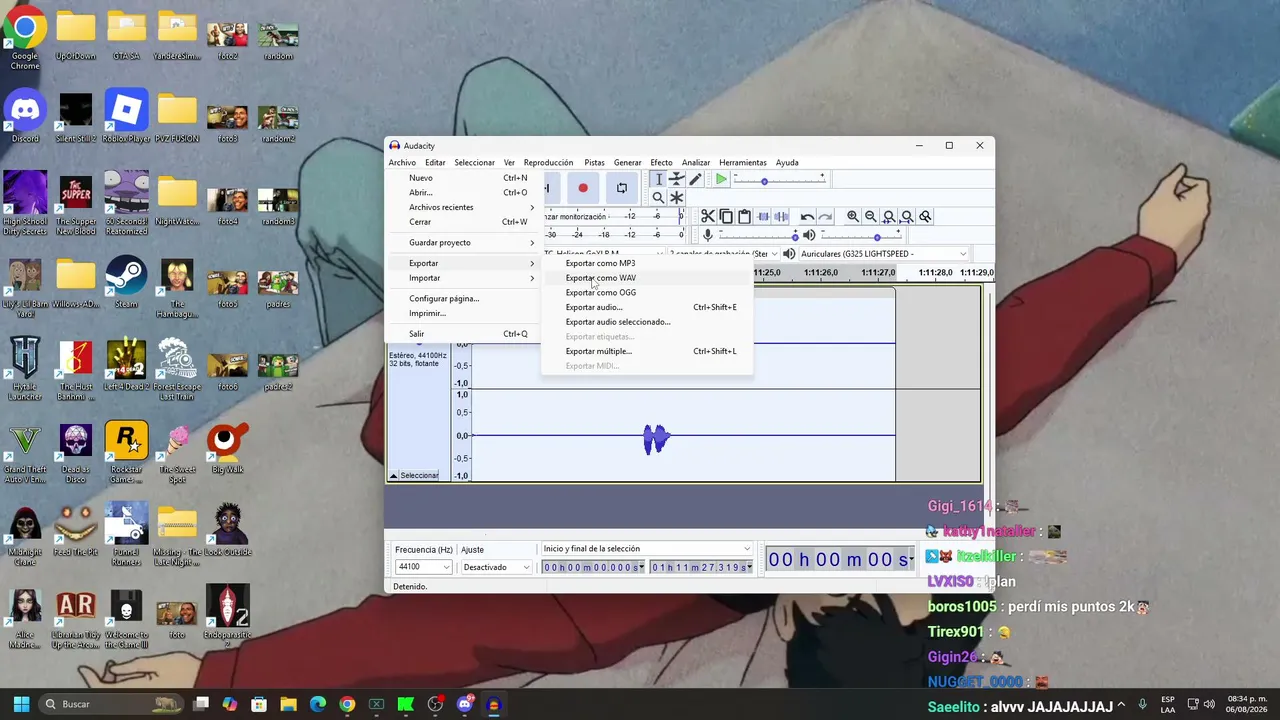Image resolution: width=1280 pixels, height=720 pixels.
Task: Click the timeline ruler at 1:11:26,0
Action: [820, 273]
